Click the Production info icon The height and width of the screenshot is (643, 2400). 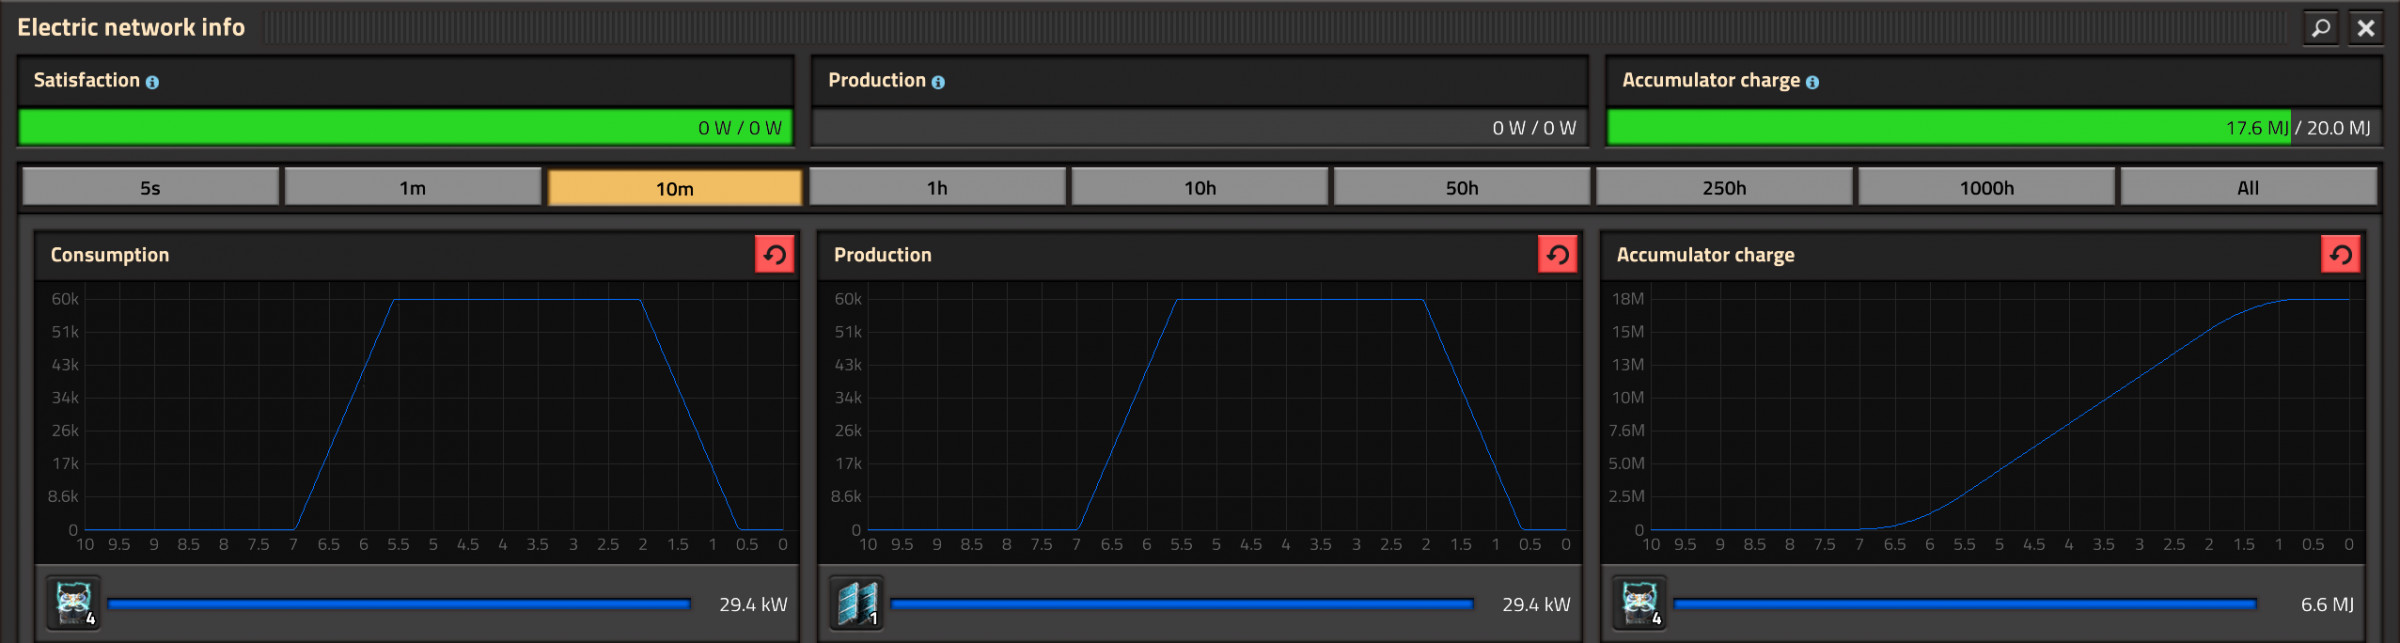point(938,82)
